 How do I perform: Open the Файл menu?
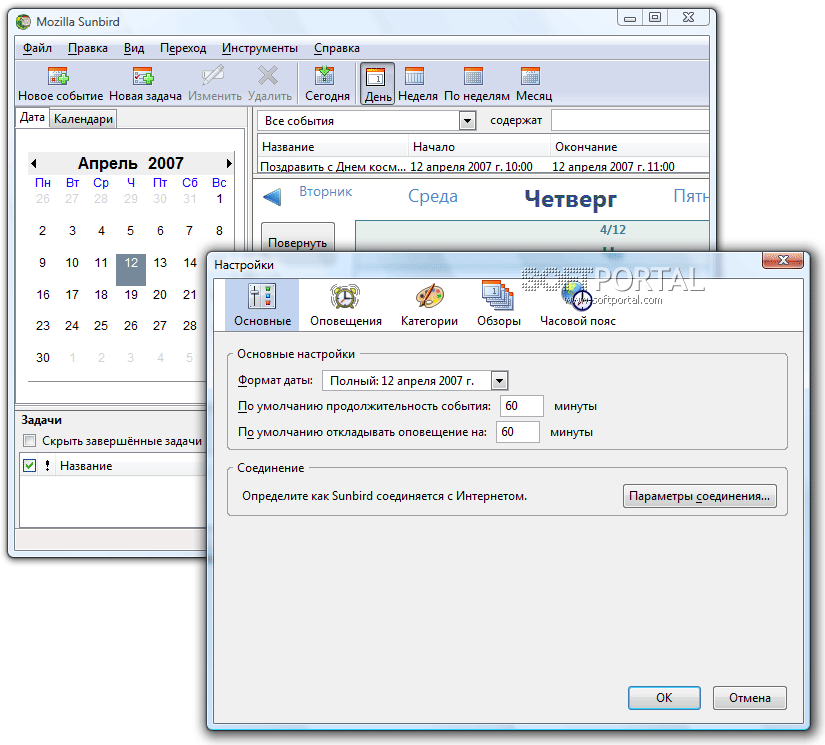[x=37, y=48]
